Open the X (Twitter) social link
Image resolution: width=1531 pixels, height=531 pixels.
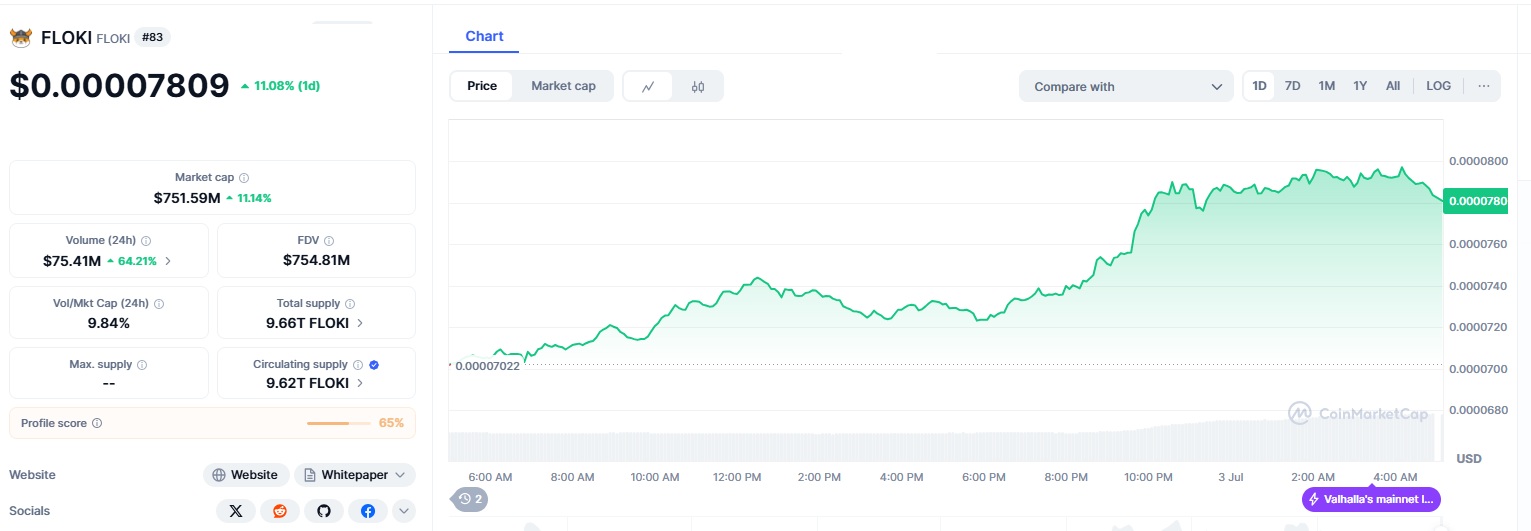(x=235, y=511)
